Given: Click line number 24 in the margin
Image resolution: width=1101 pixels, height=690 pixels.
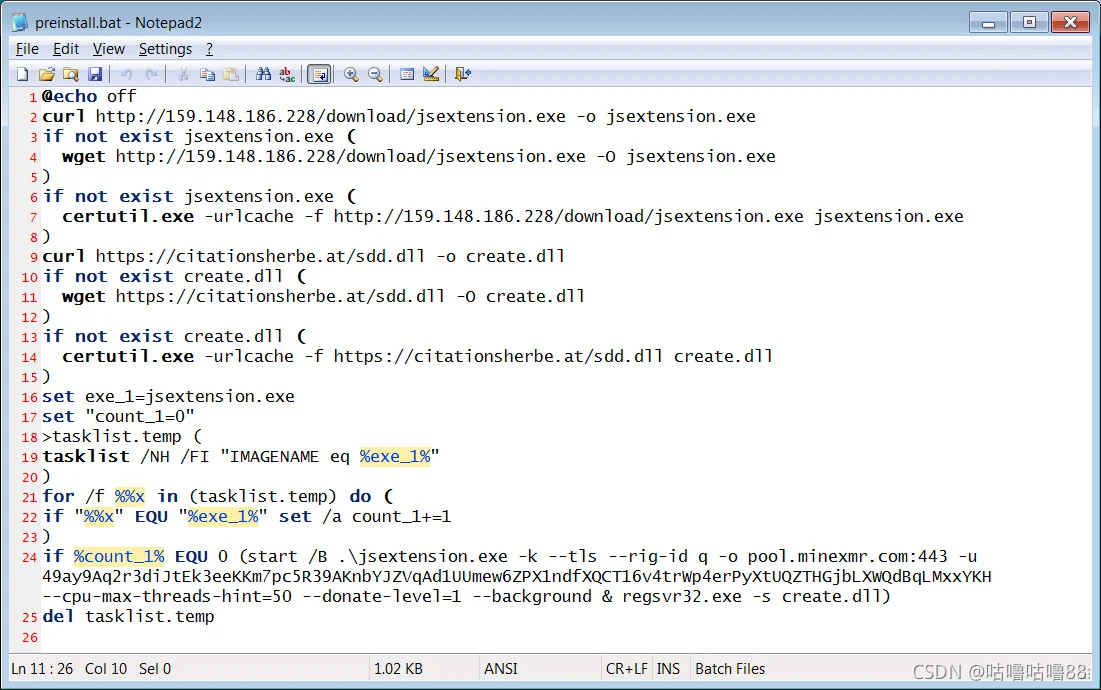Looking at the screenshot, I should [29, 557].
